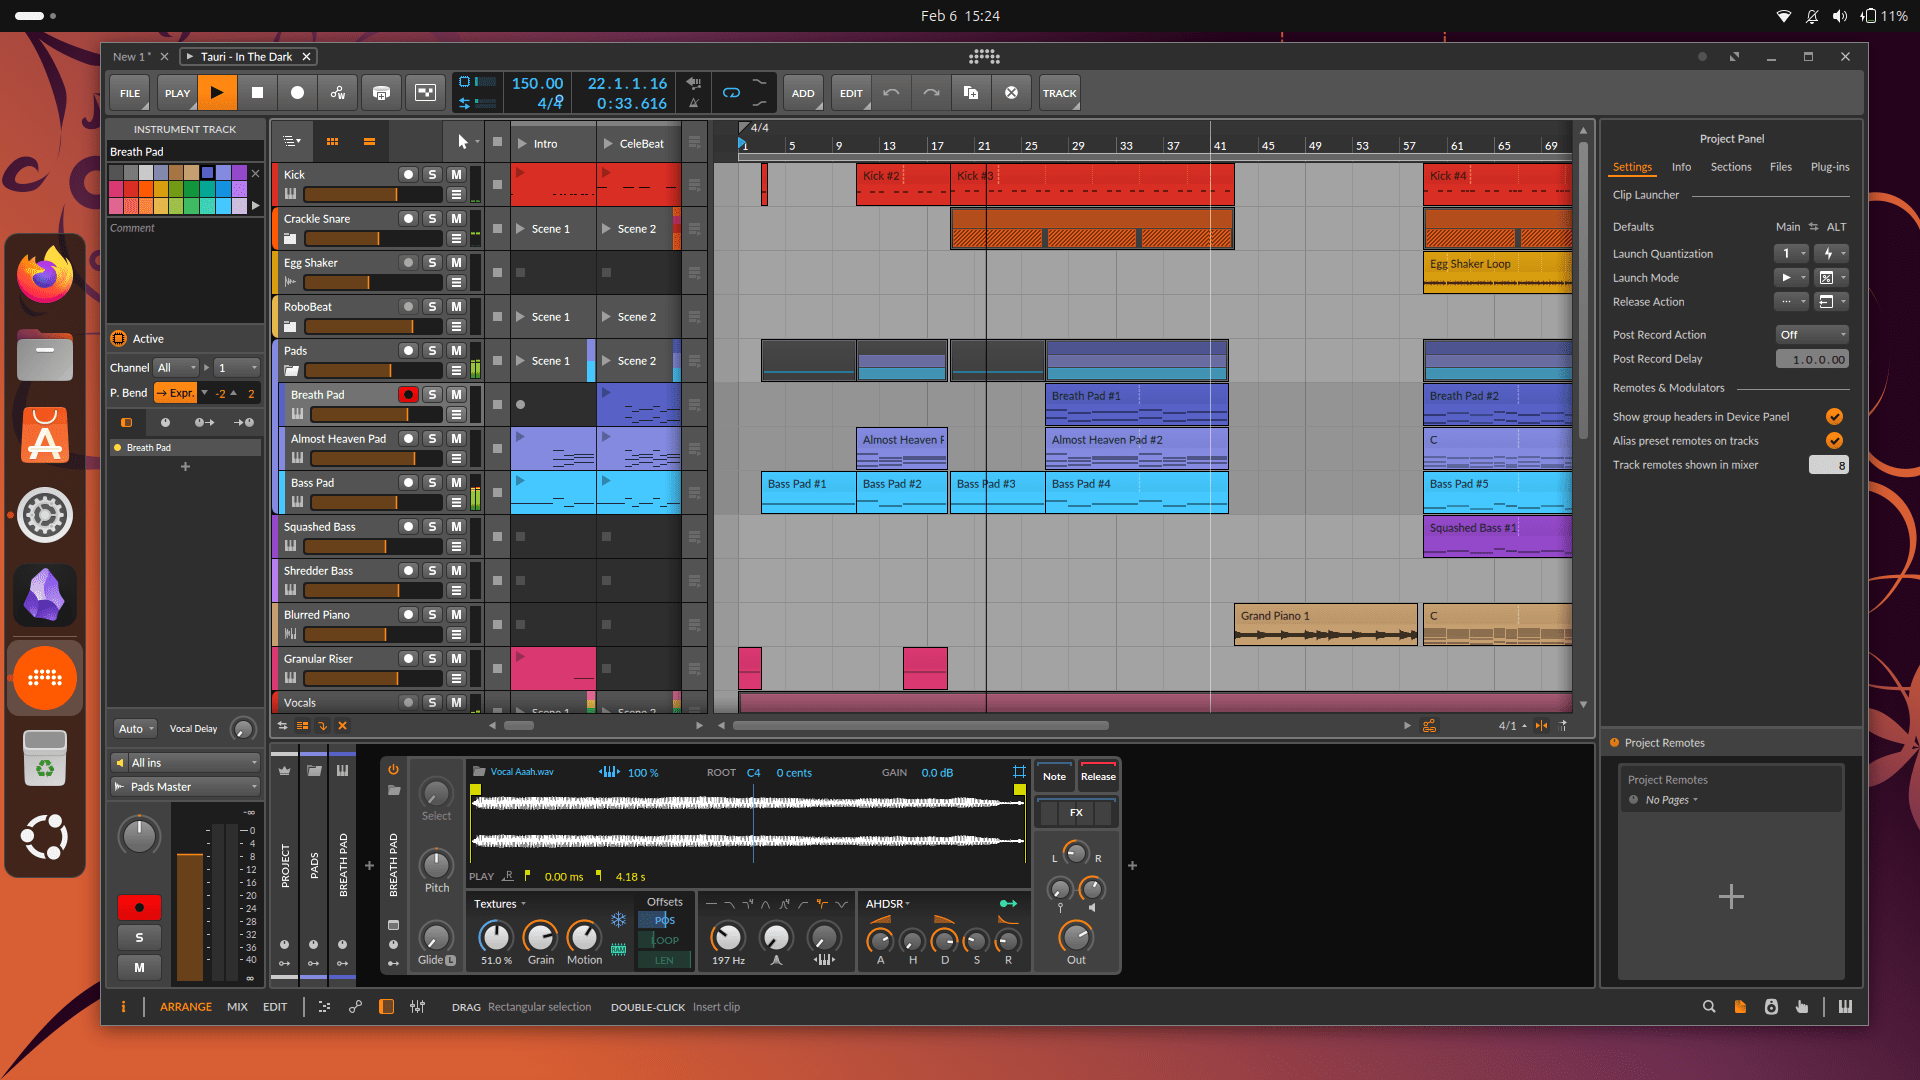Image resolution: width=1920 pixels, height=1080 pixels.
Task: Enable the metronome icon in the toolbar
Action: coord(694,101)
